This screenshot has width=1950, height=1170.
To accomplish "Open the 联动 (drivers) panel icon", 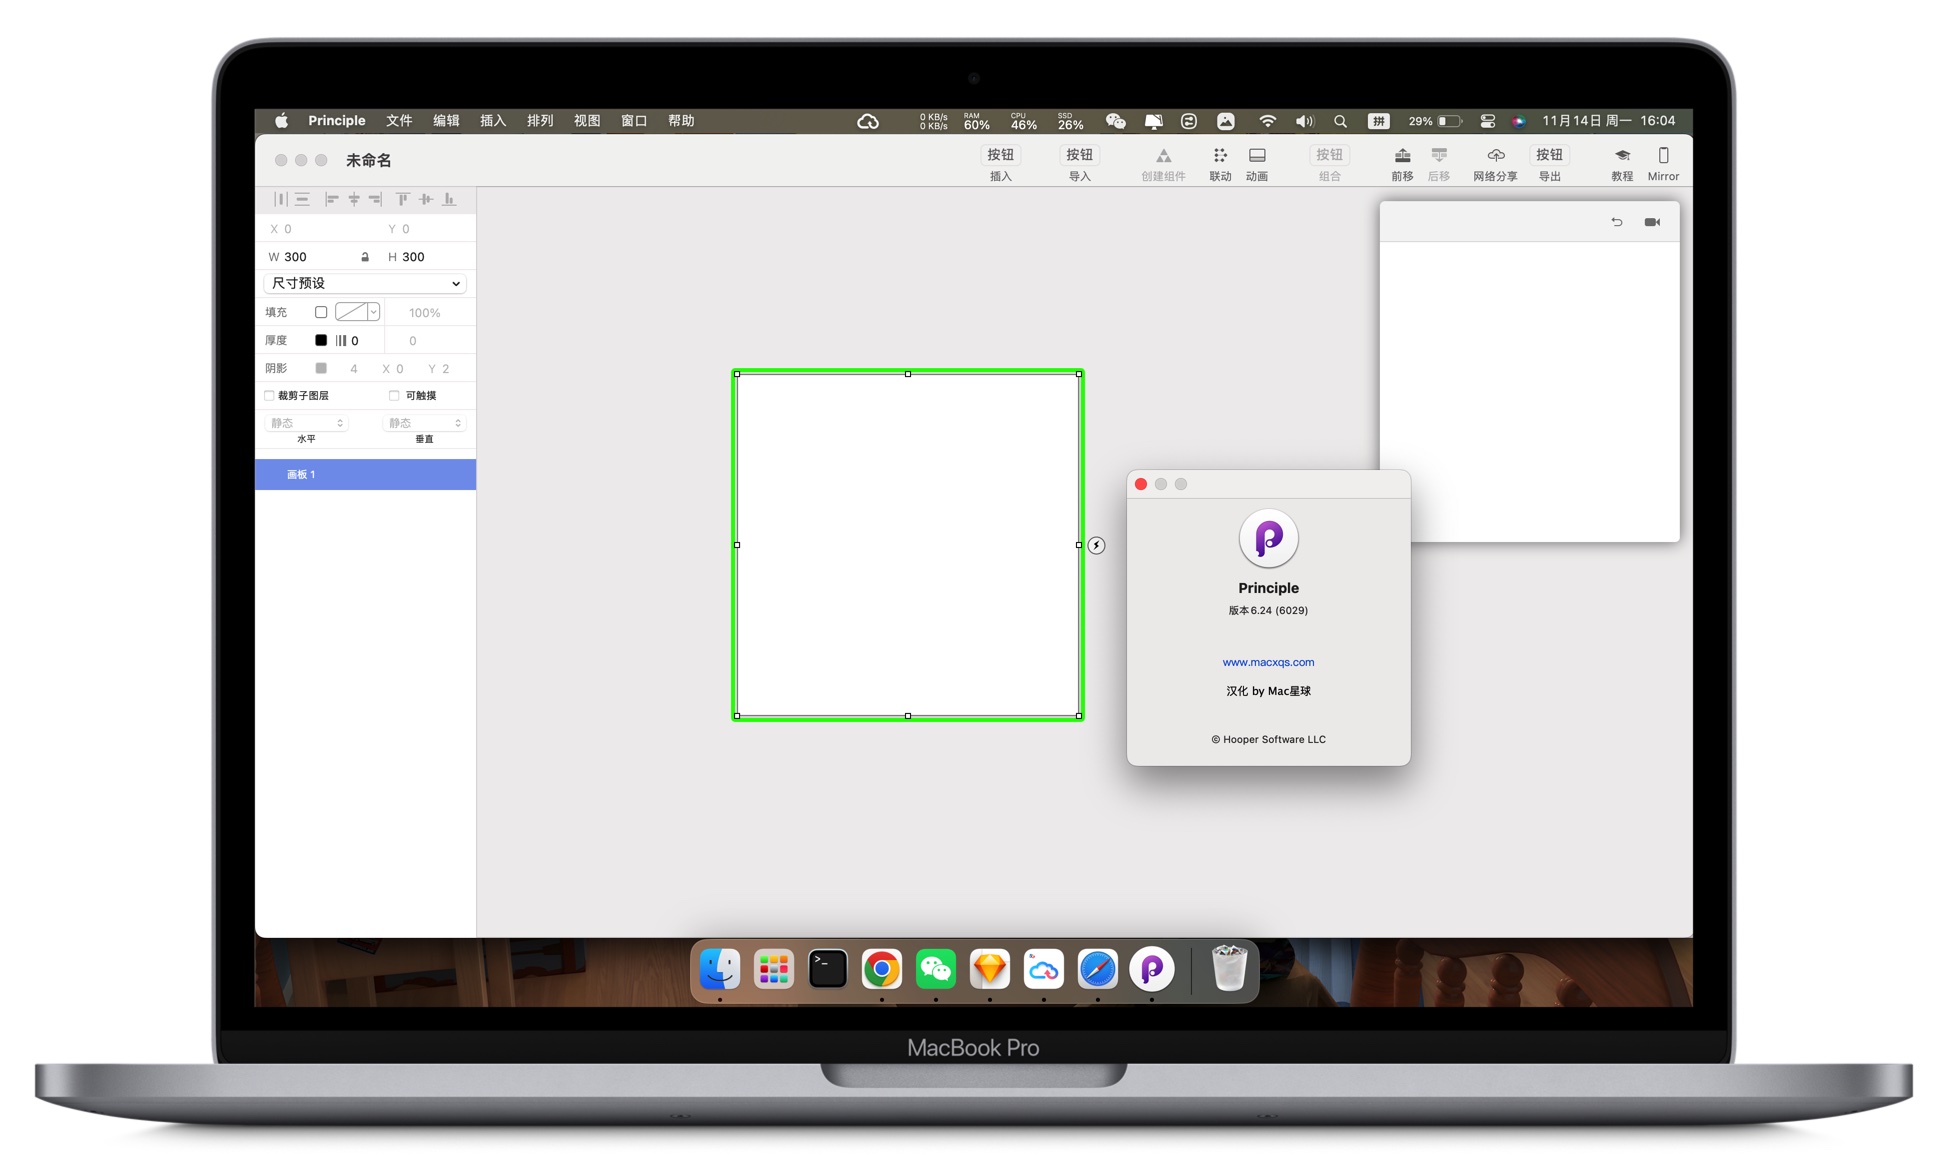I will (x=1220, y=156).
